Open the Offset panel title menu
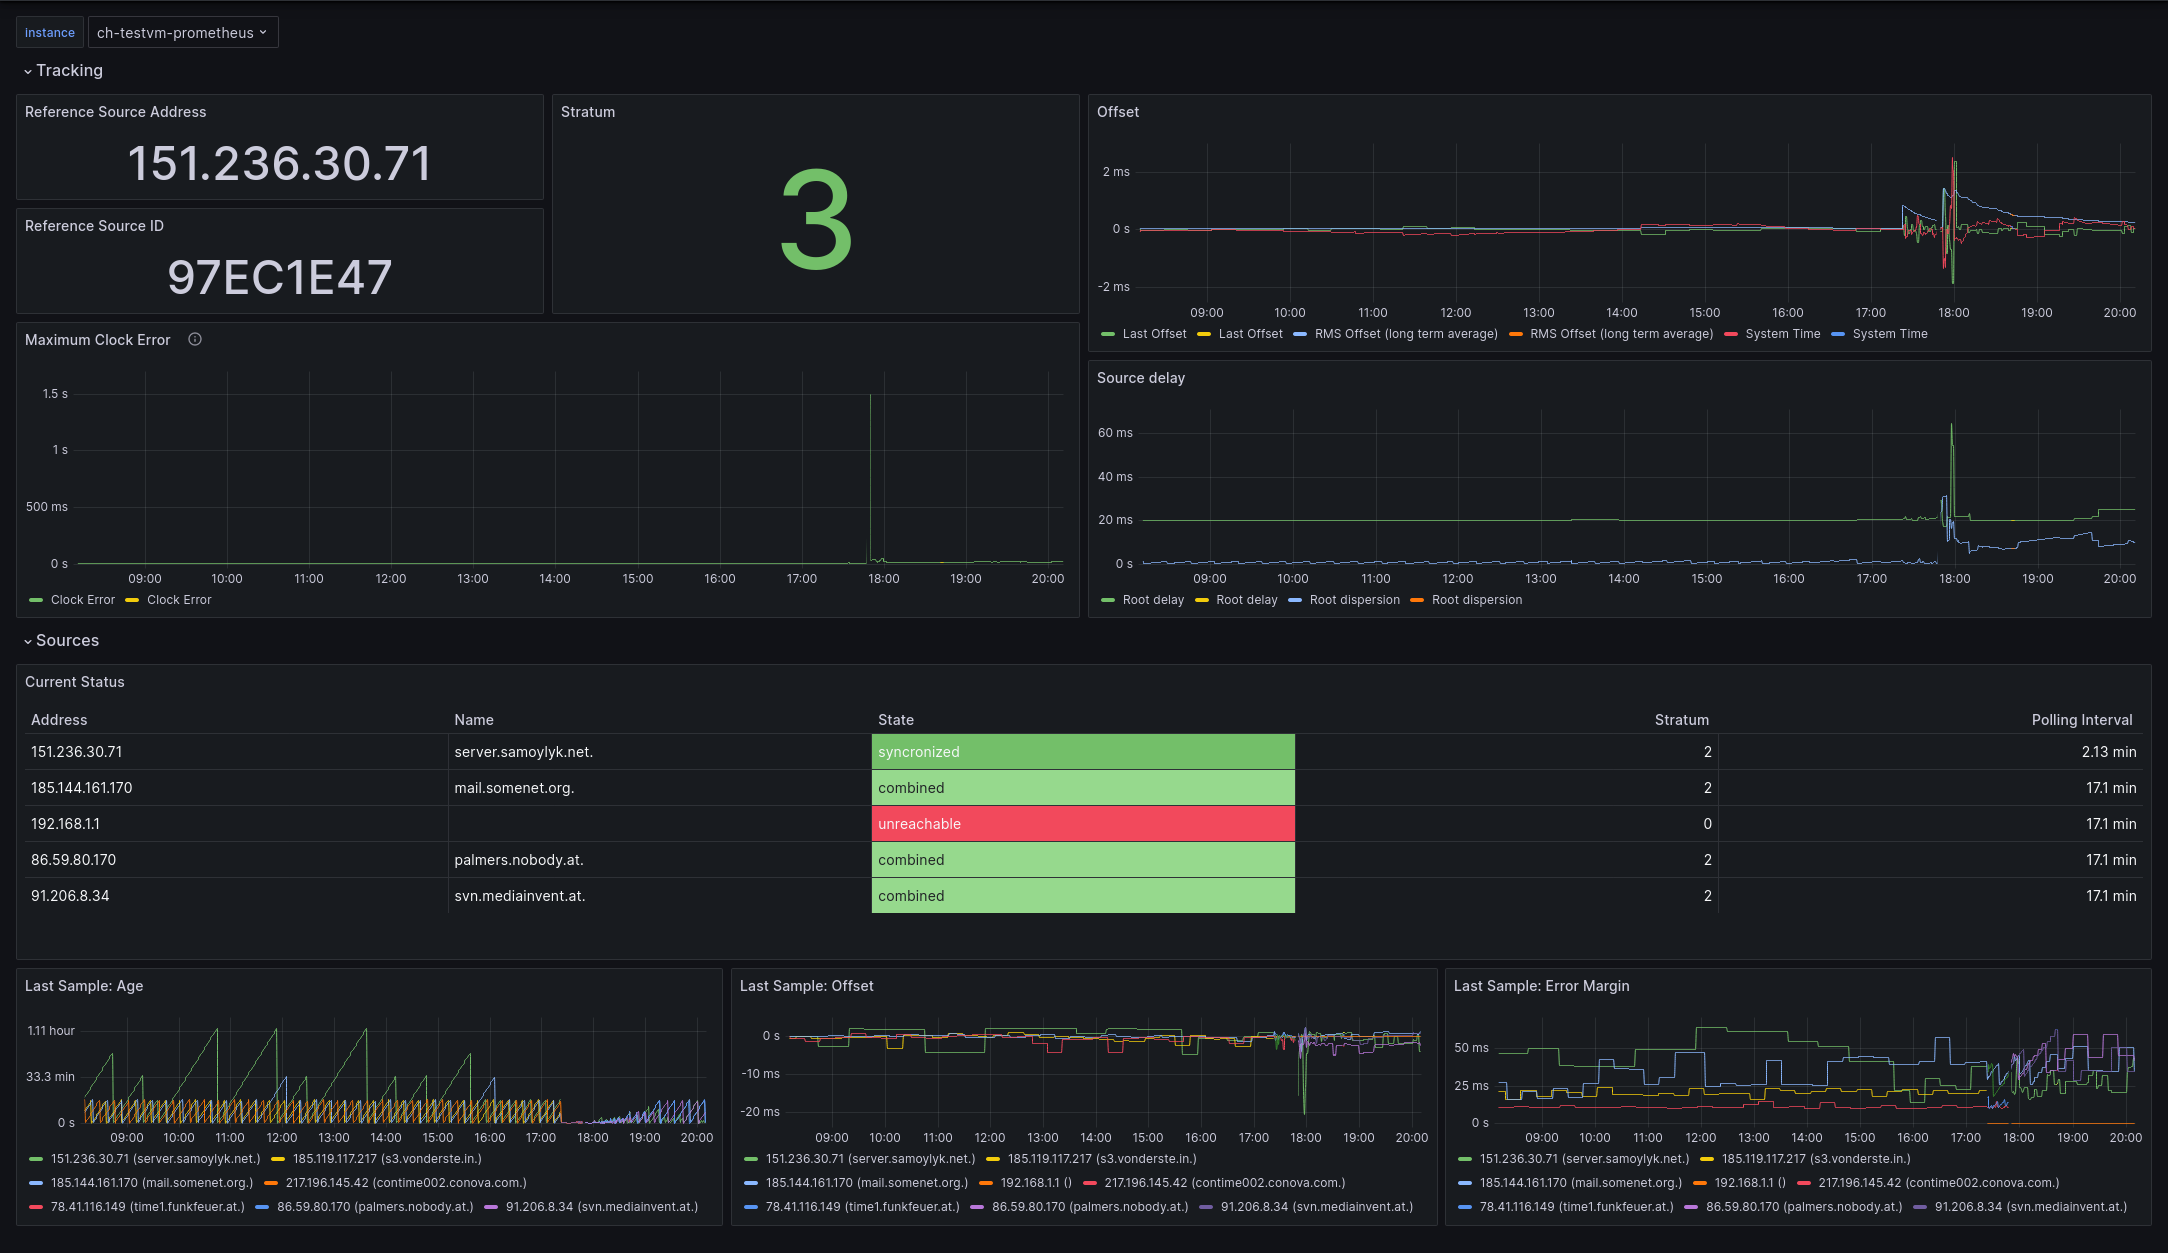Image resolution: width=2168 pixels, height=1253 pixels. pyautogui.click(x=1117, y=112)
